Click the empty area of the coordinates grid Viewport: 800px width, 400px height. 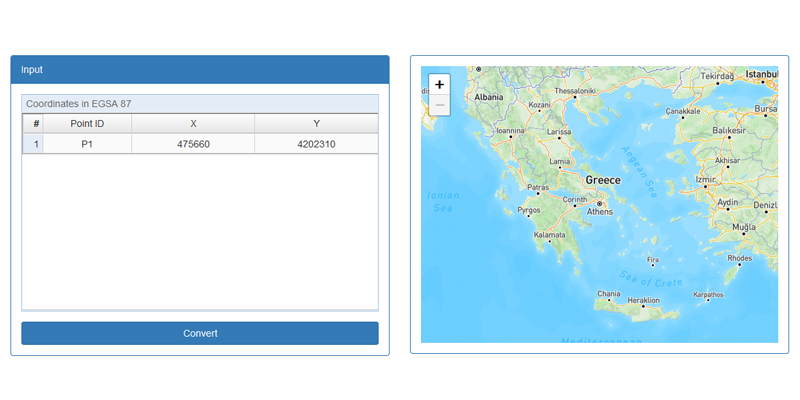pos(200,230)
